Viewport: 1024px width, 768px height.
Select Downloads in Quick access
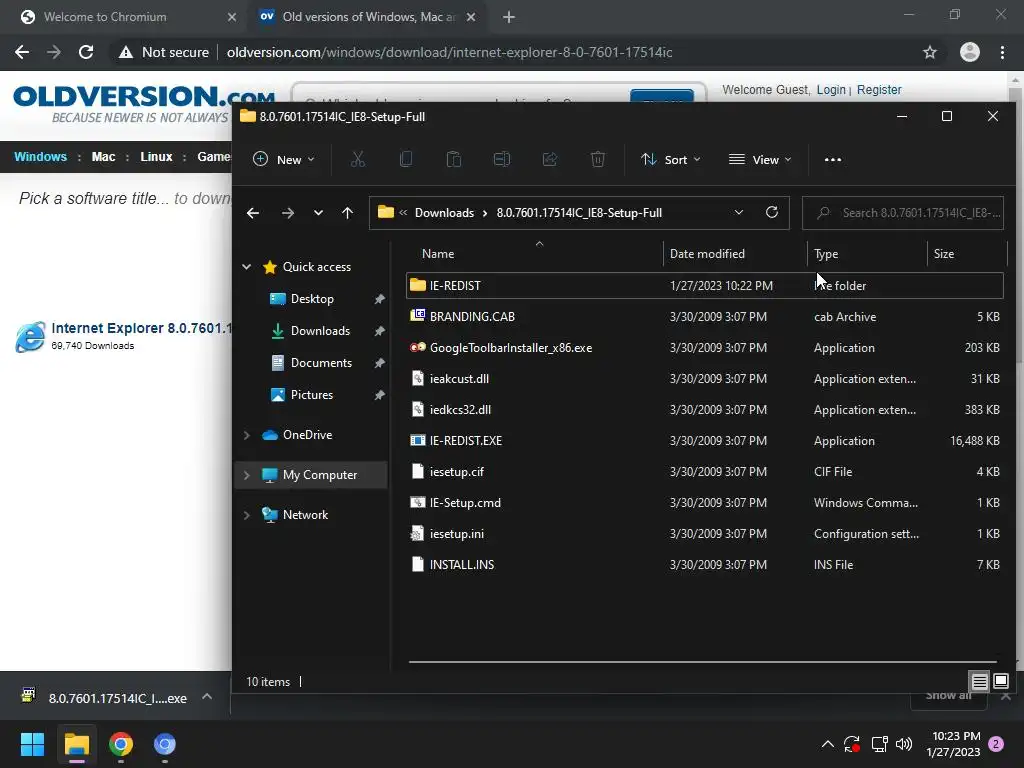click(320, 330)
